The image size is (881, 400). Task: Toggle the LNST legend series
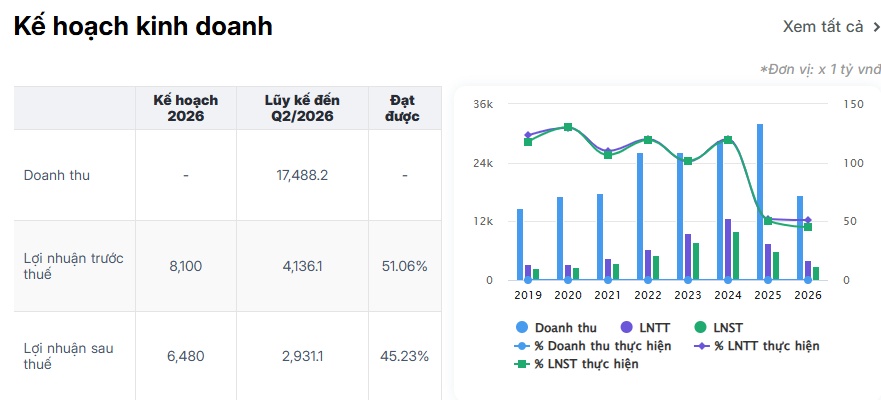[x=718, y=328]
